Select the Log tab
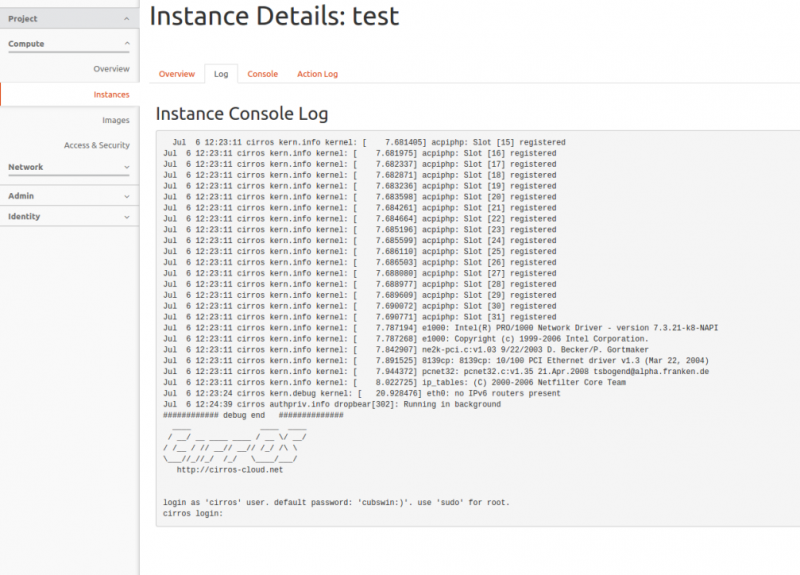 pyautogui.click(x=220, y=74)
